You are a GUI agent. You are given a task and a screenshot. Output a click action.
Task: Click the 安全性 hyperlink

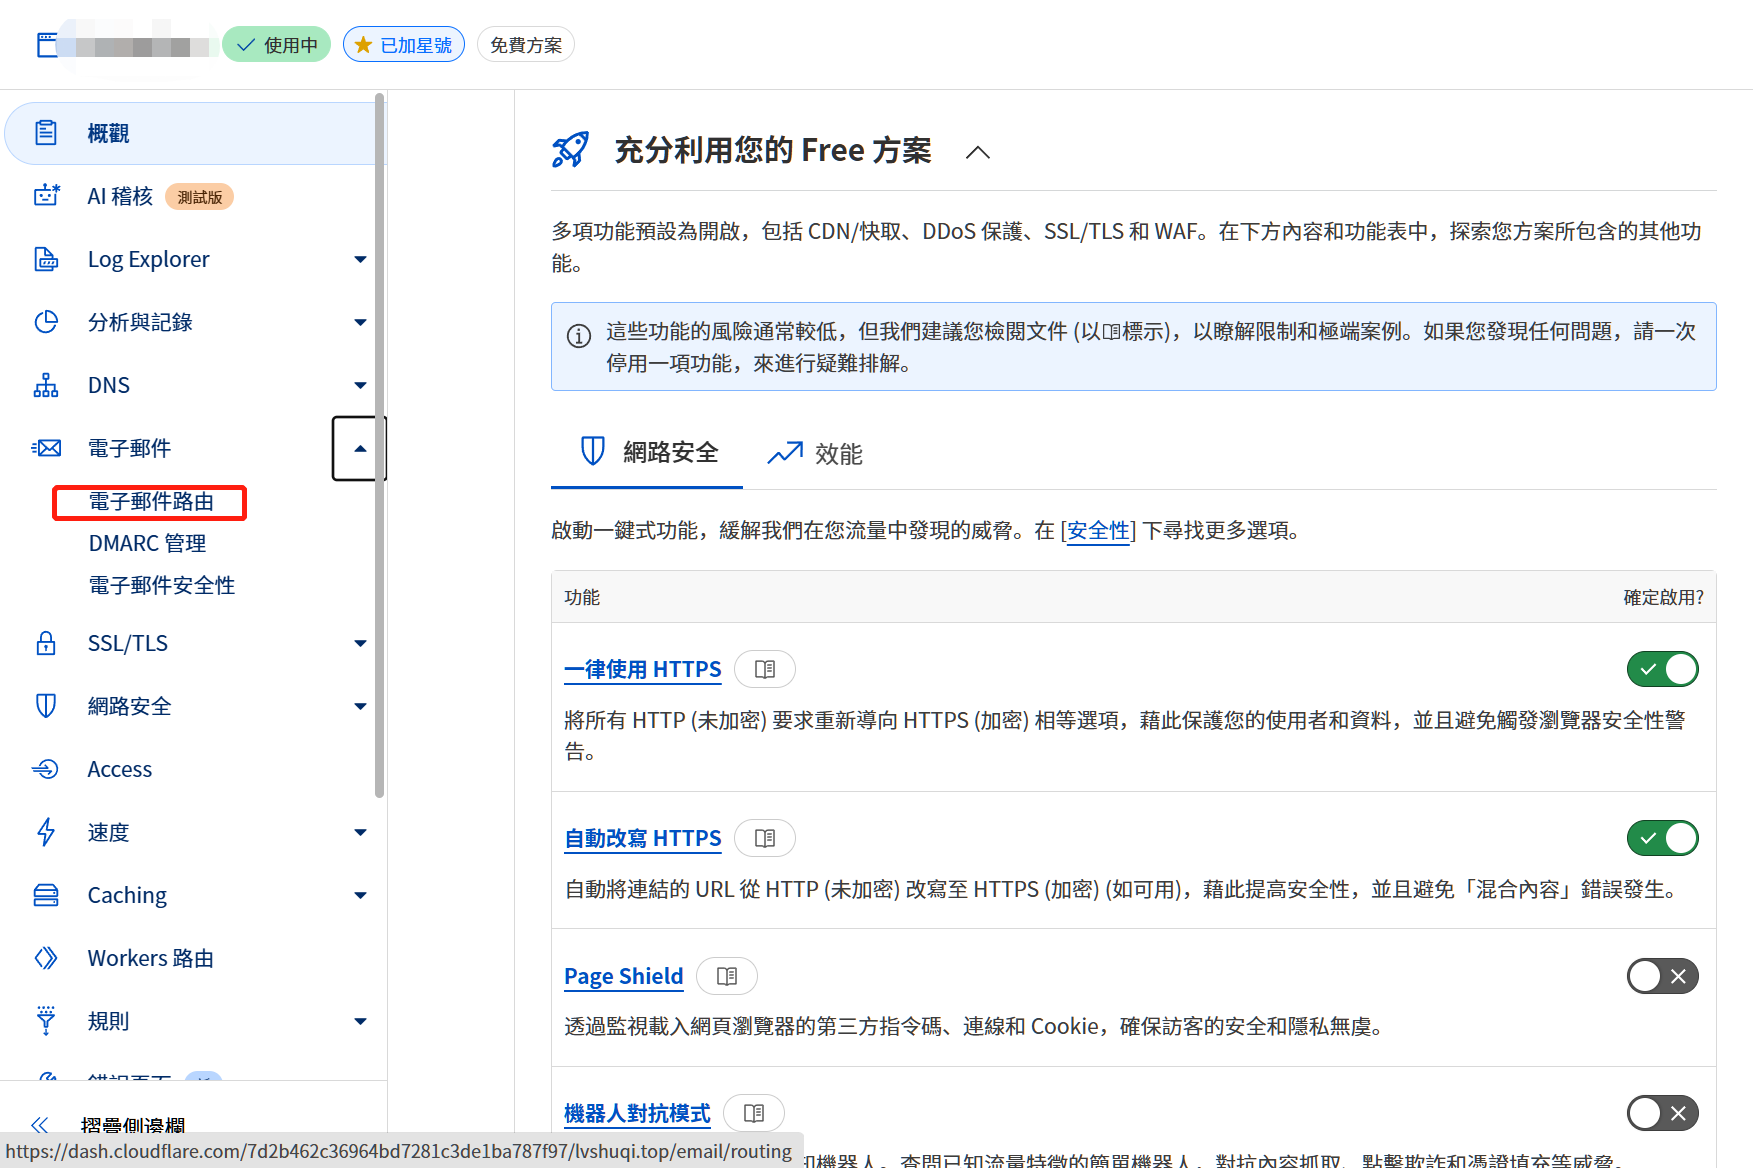tap(1098, 530)
